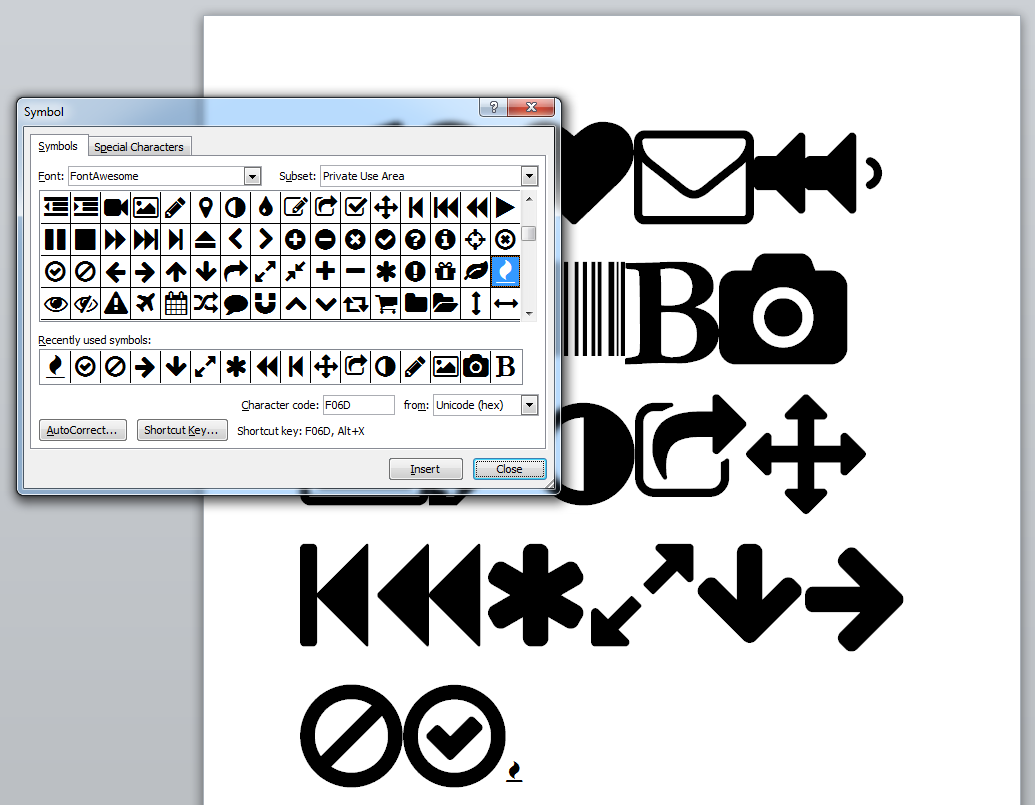Screen dimensions: 1035x805
Task: Select the pencil symbol in the grid
Action: pyautogui.click(x=175, y=207)
